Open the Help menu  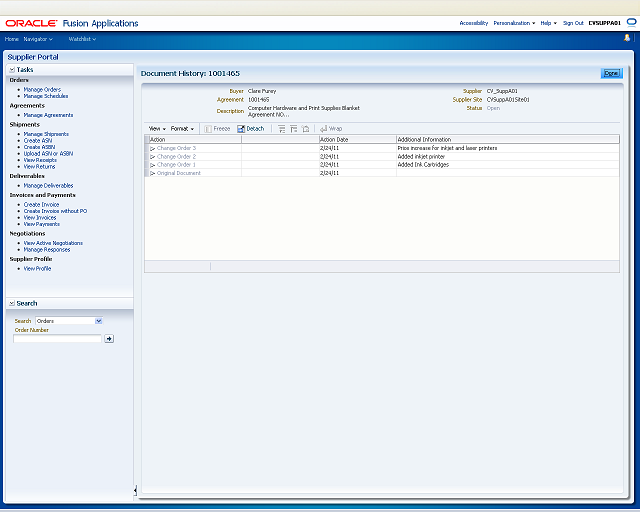tap(549, 23)
